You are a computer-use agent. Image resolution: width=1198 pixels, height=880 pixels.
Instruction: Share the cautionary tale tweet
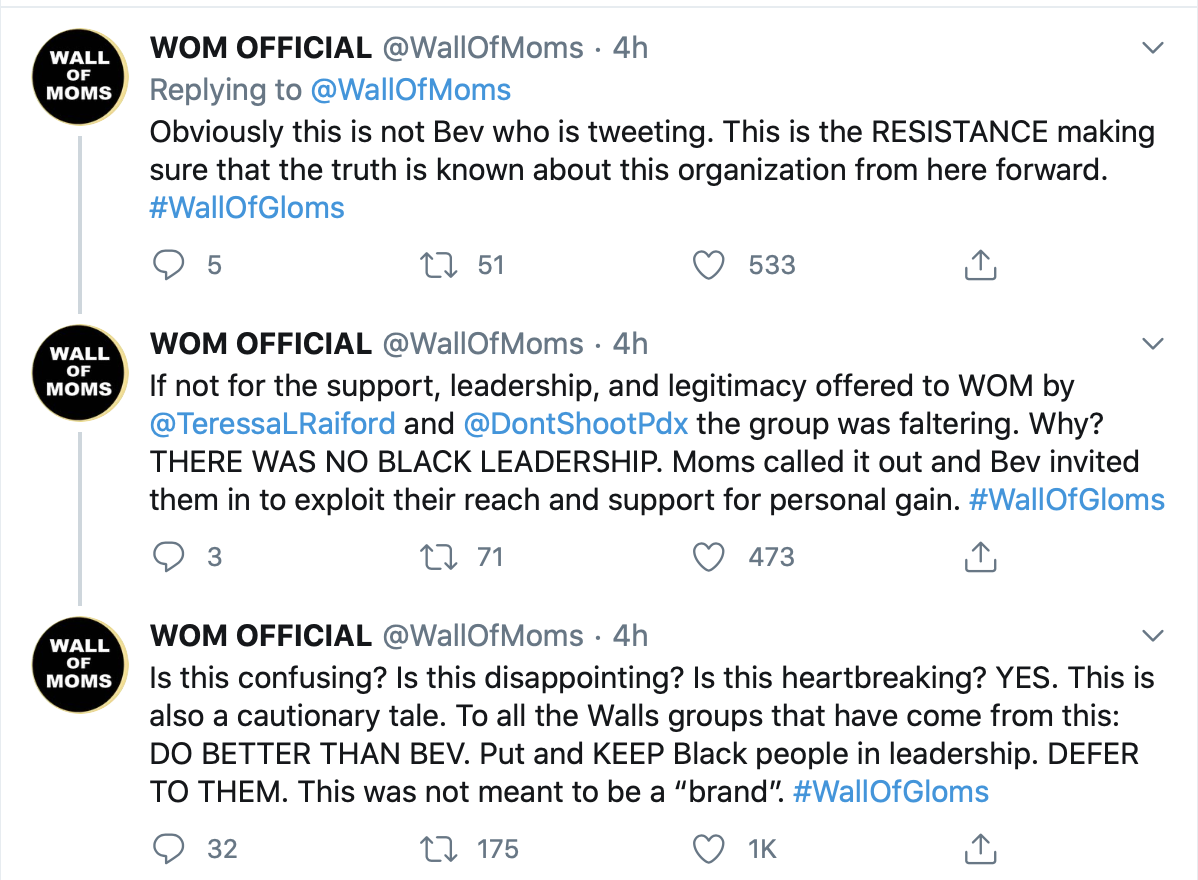pos(980,849)
